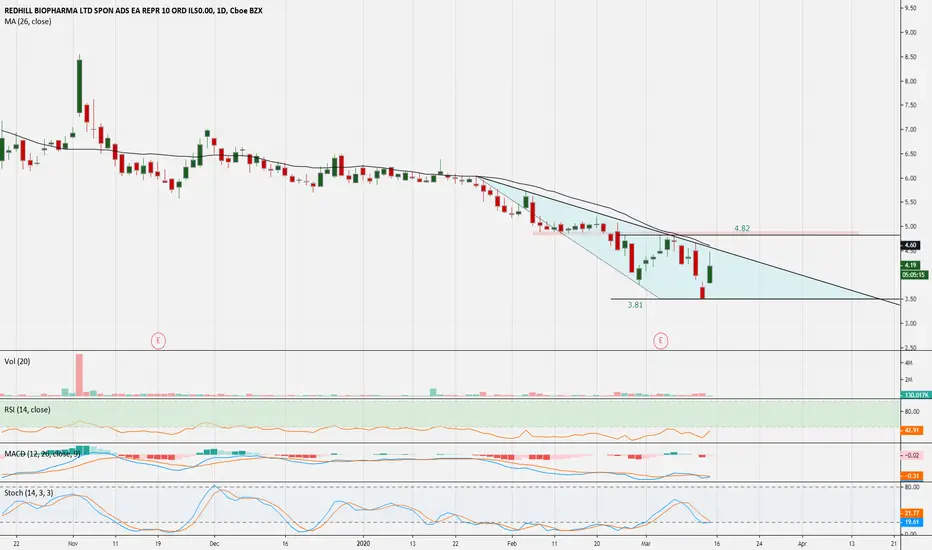Click the 80.00 label on the RSI scale
The width and height of the screenshot is (932, 550).
[912, 411]
